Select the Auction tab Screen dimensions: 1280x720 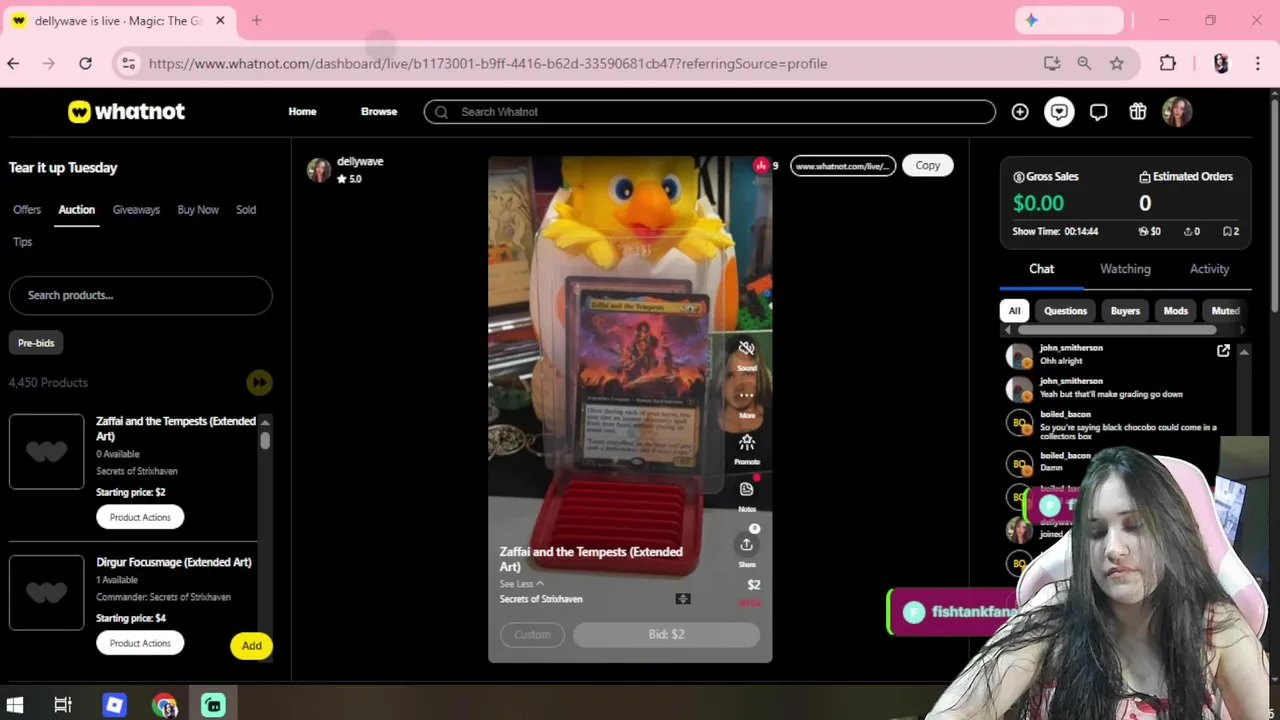click(x=76, y=210)
